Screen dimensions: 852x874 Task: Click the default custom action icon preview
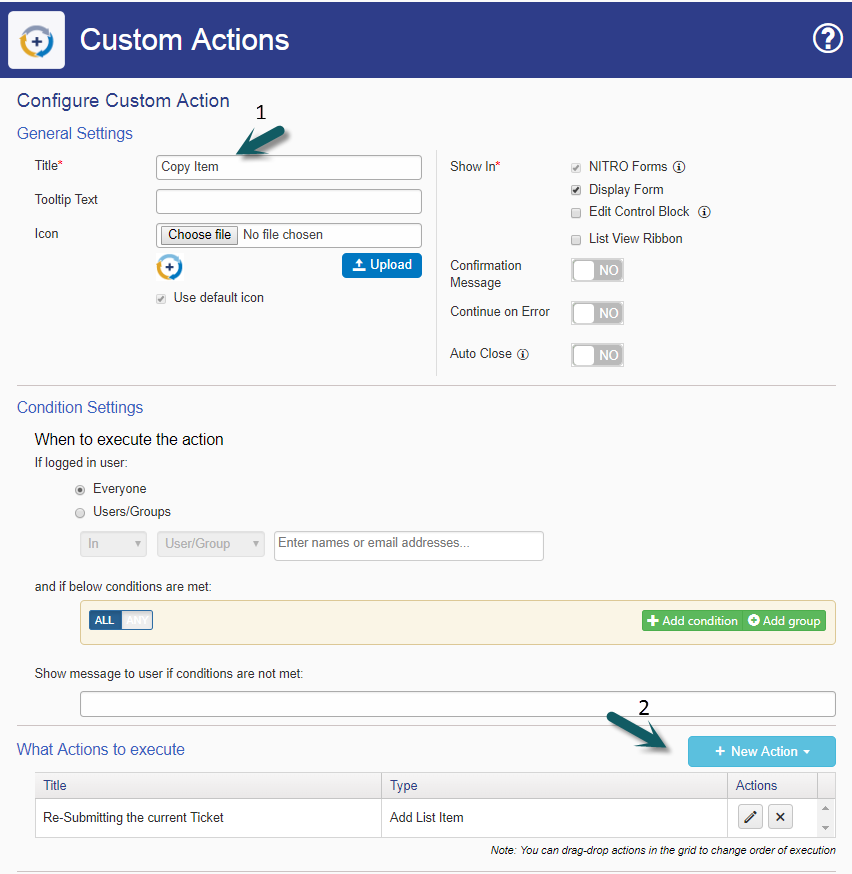coord(169,267)
